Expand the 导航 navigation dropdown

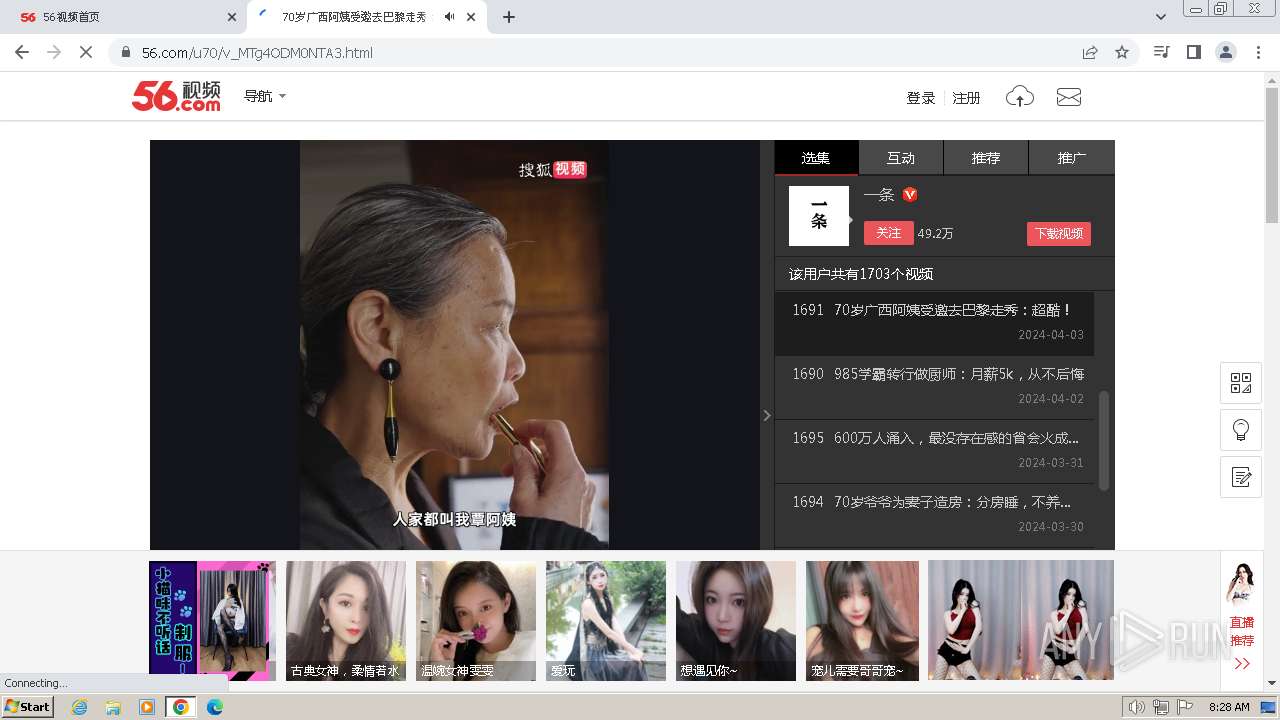(x=265, y=96)
